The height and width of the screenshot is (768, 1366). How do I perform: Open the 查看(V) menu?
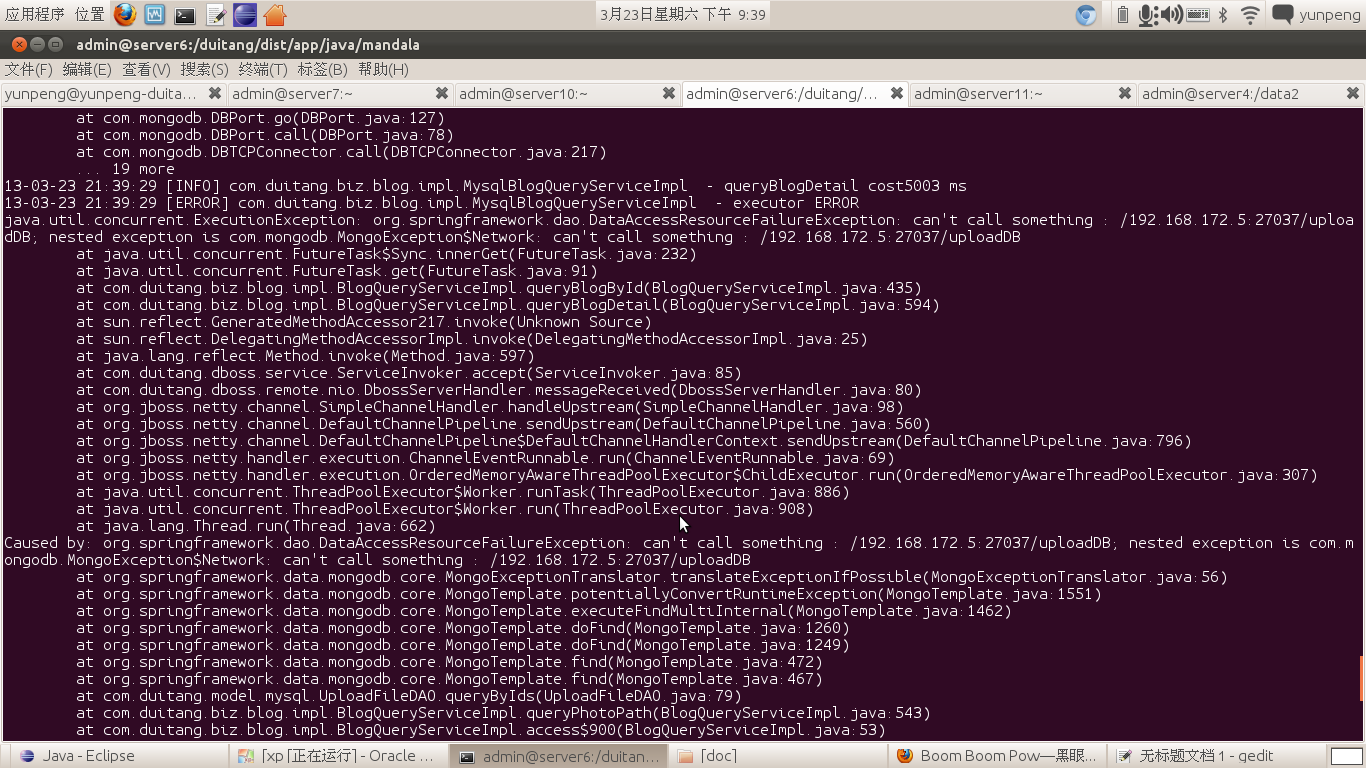click(x=146, y=69)
